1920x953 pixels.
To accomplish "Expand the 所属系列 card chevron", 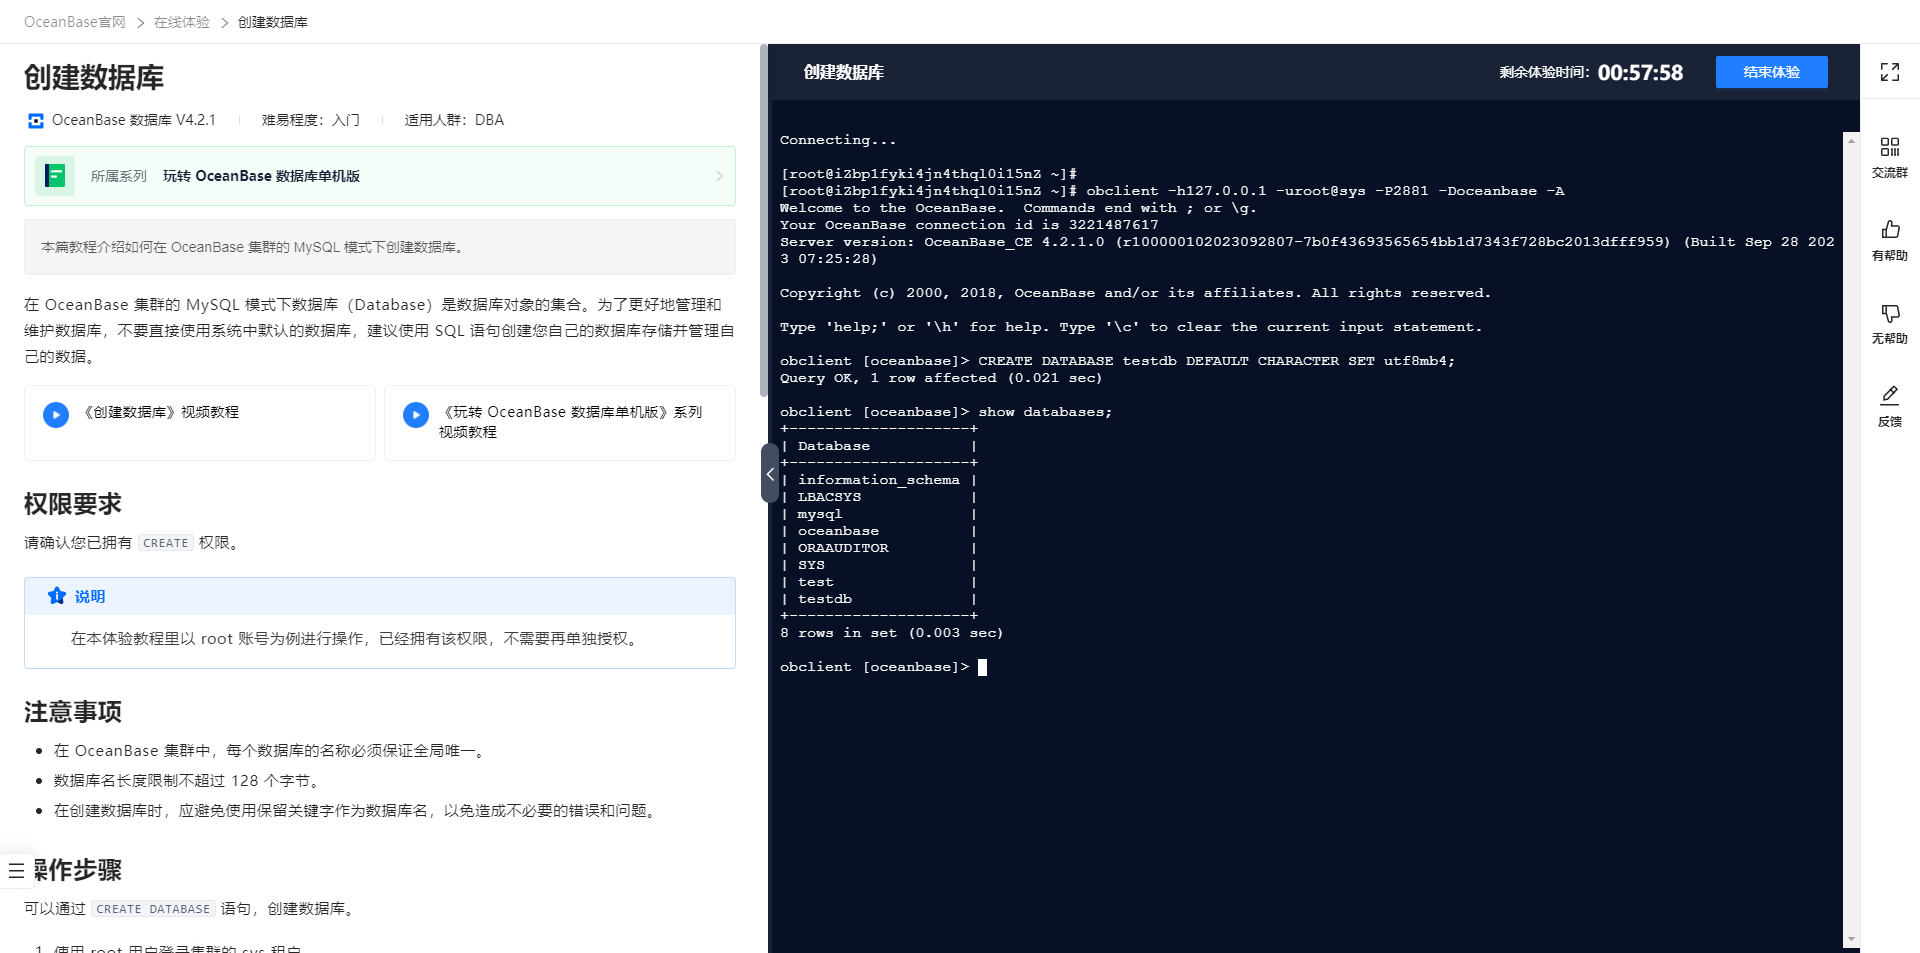I will coord(719,176).
